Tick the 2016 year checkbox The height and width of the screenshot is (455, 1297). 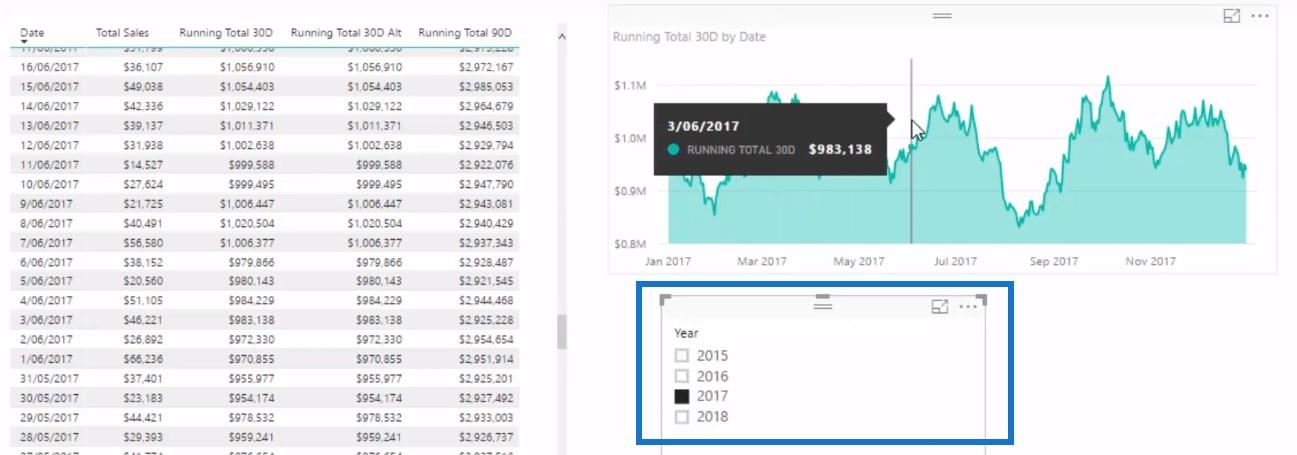coord(682,376)
